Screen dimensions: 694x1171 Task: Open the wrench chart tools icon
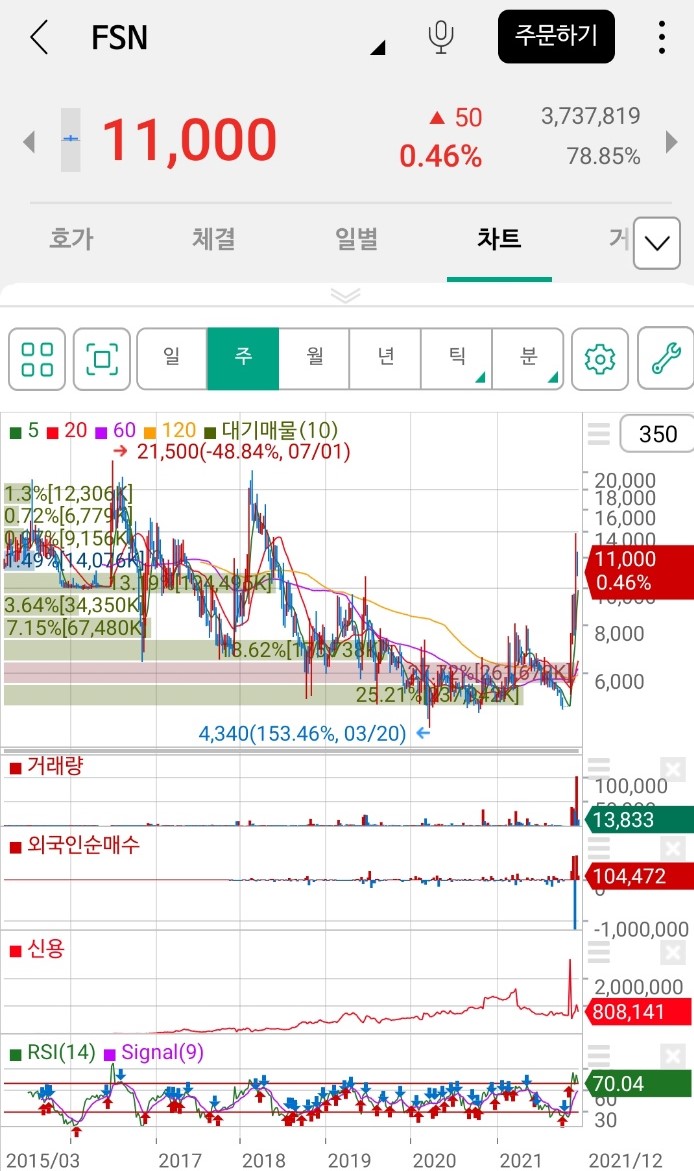click(x=666, y=359)
